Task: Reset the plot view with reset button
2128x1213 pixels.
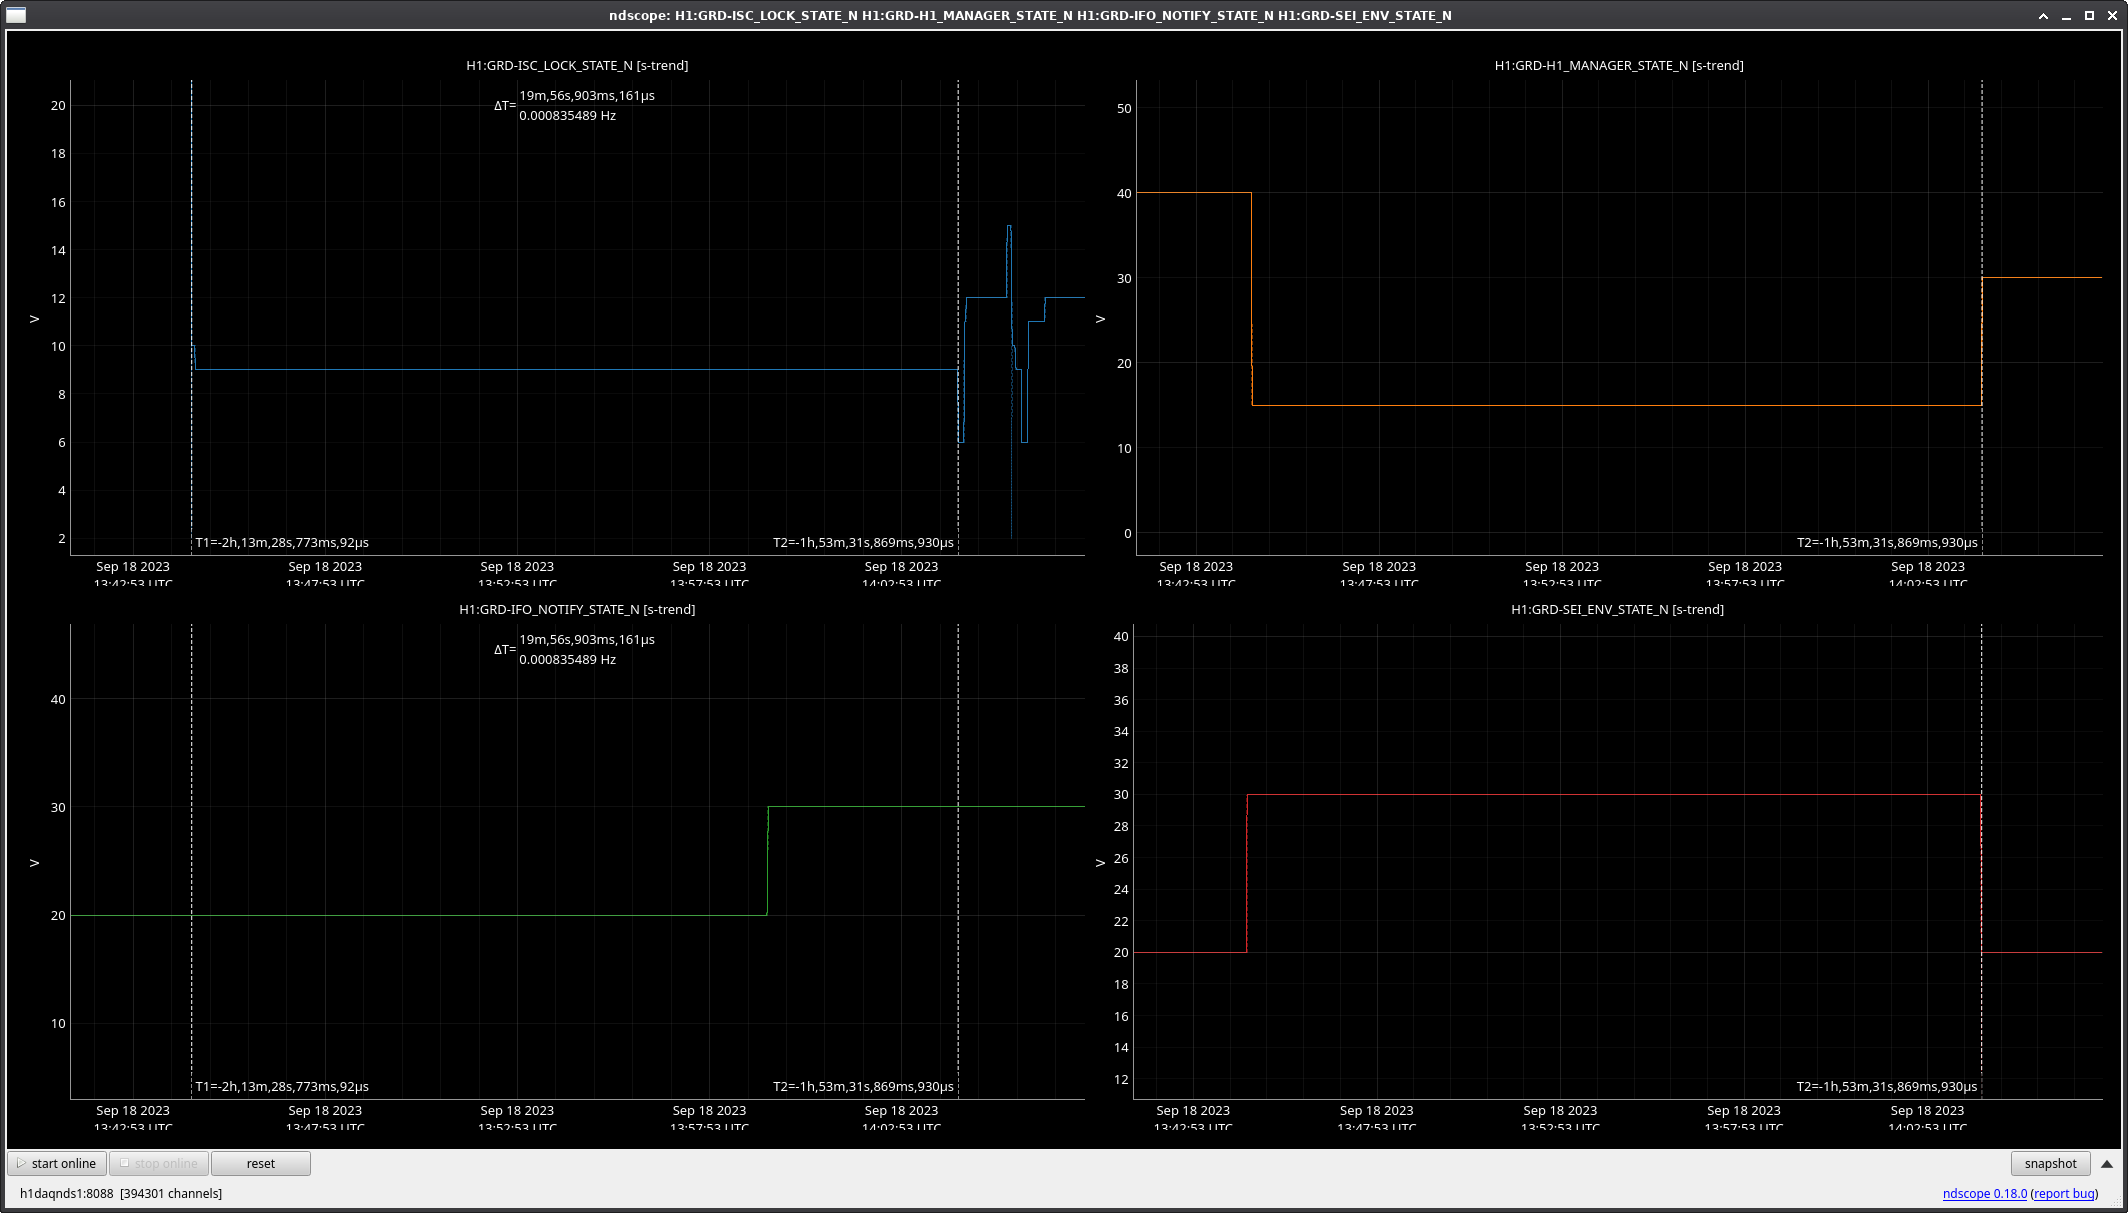Action: [261, 1163]
